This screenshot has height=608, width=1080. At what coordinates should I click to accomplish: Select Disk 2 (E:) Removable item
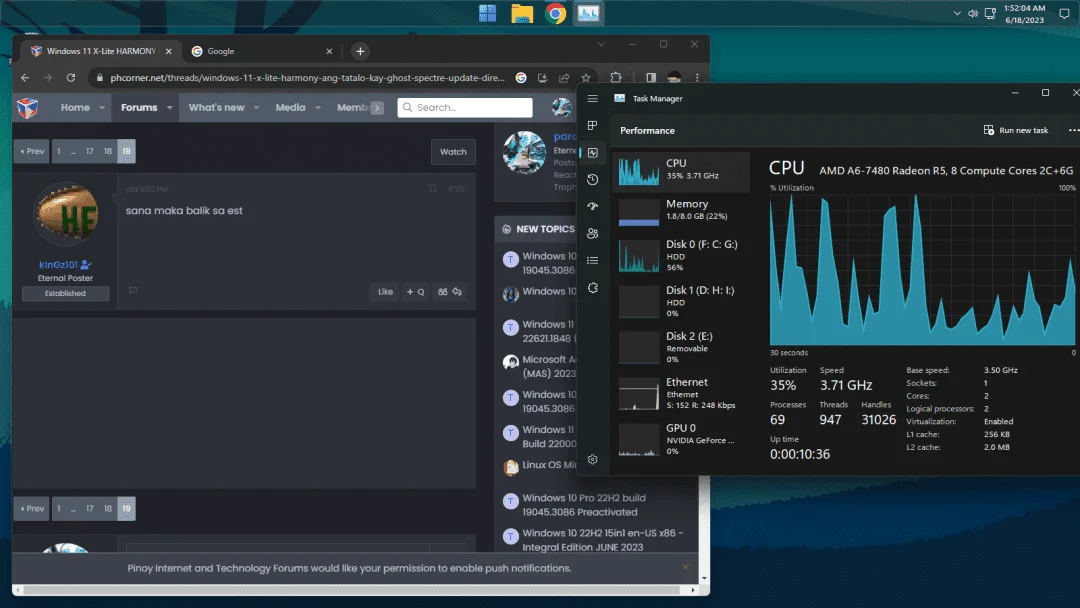click(x=681, y=348)
